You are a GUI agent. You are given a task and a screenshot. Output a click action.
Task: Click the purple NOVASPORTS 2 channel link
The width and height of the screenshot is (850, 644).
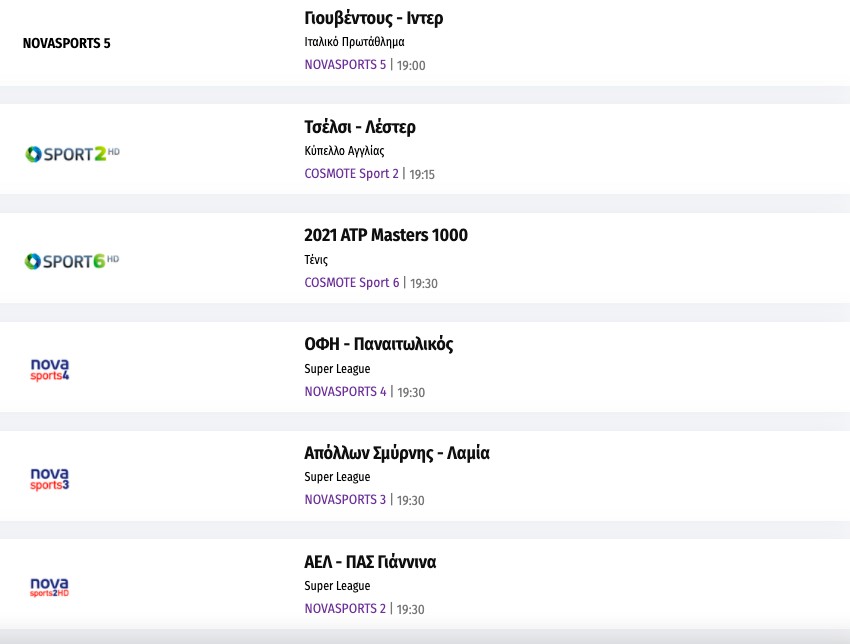(345, 609)
